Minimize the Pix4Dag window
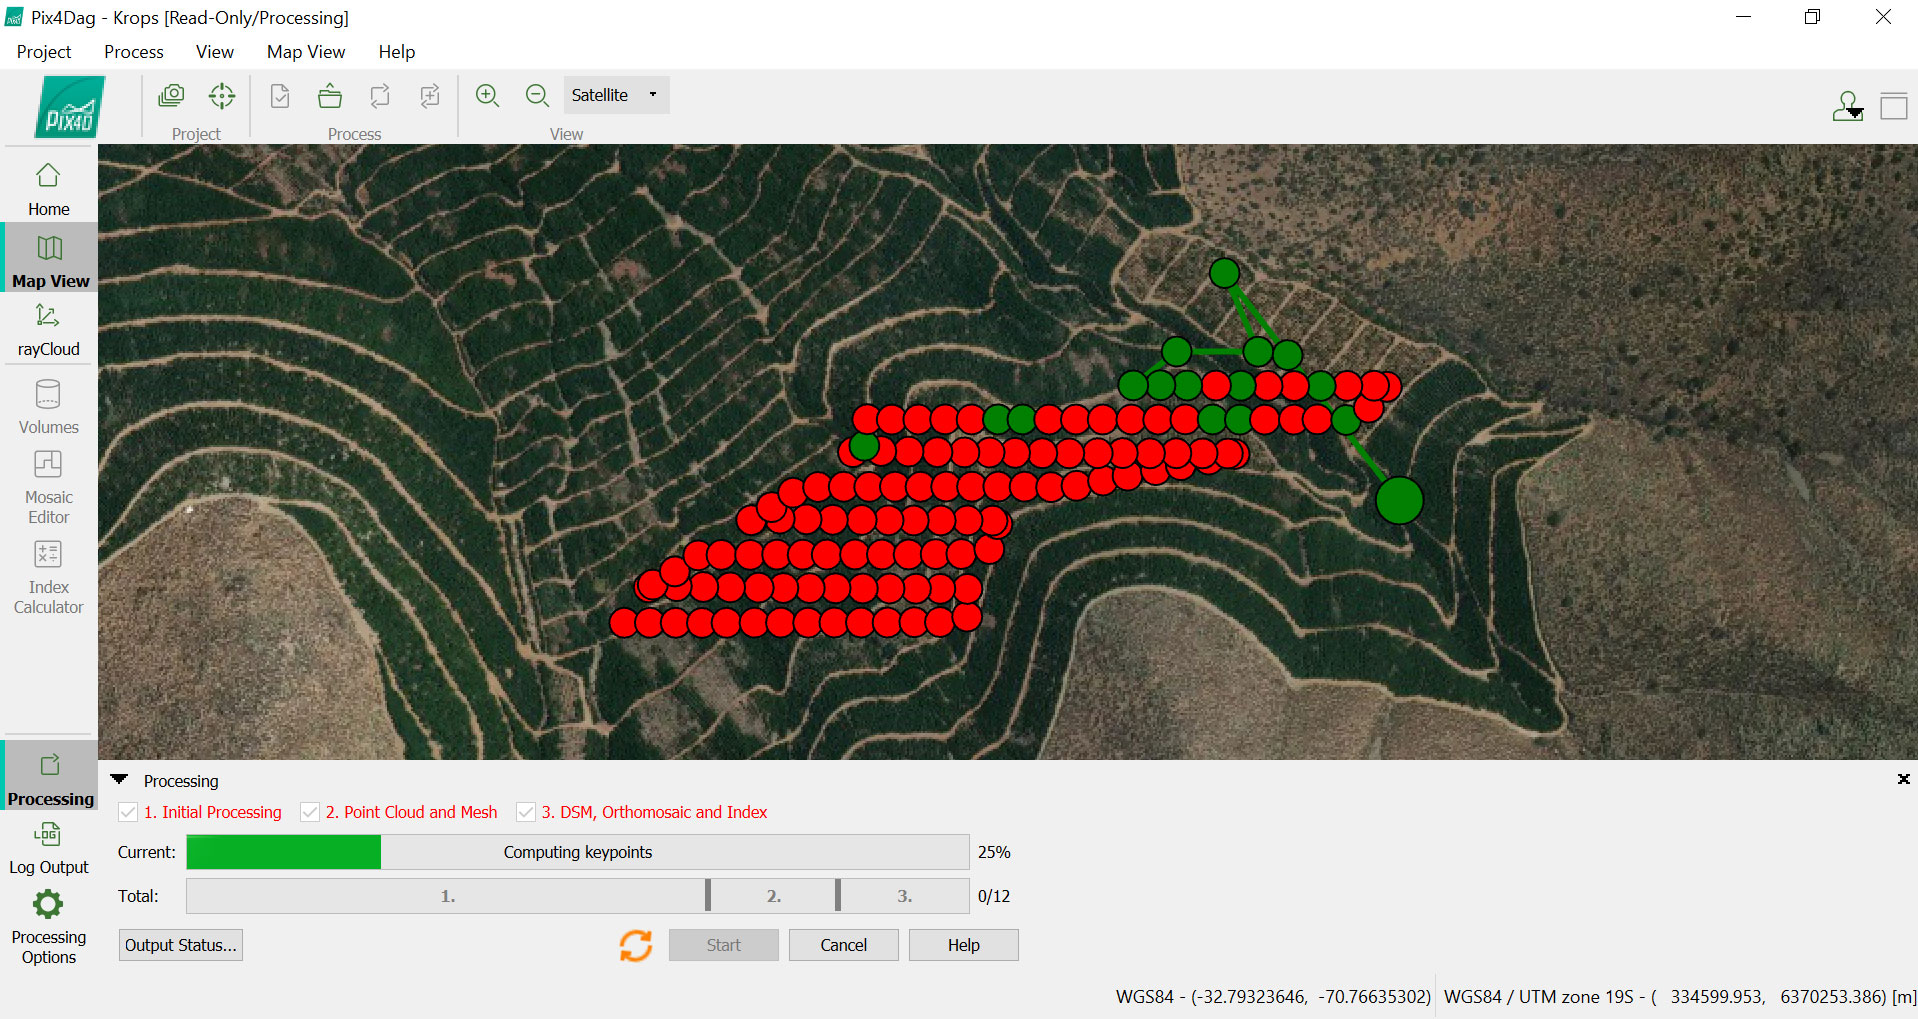1918x1019 pixels. 1743,17
